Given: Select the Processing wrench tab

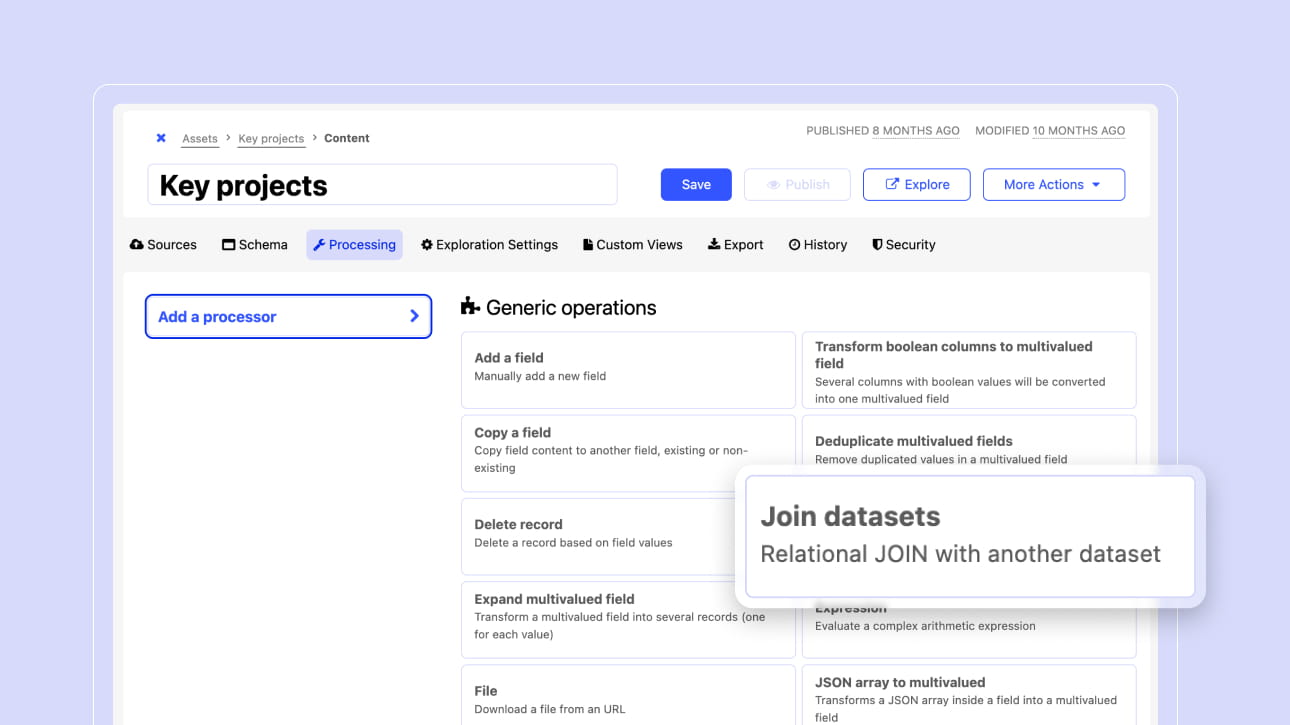Looking at the screenshot, I should pos(354,245).
